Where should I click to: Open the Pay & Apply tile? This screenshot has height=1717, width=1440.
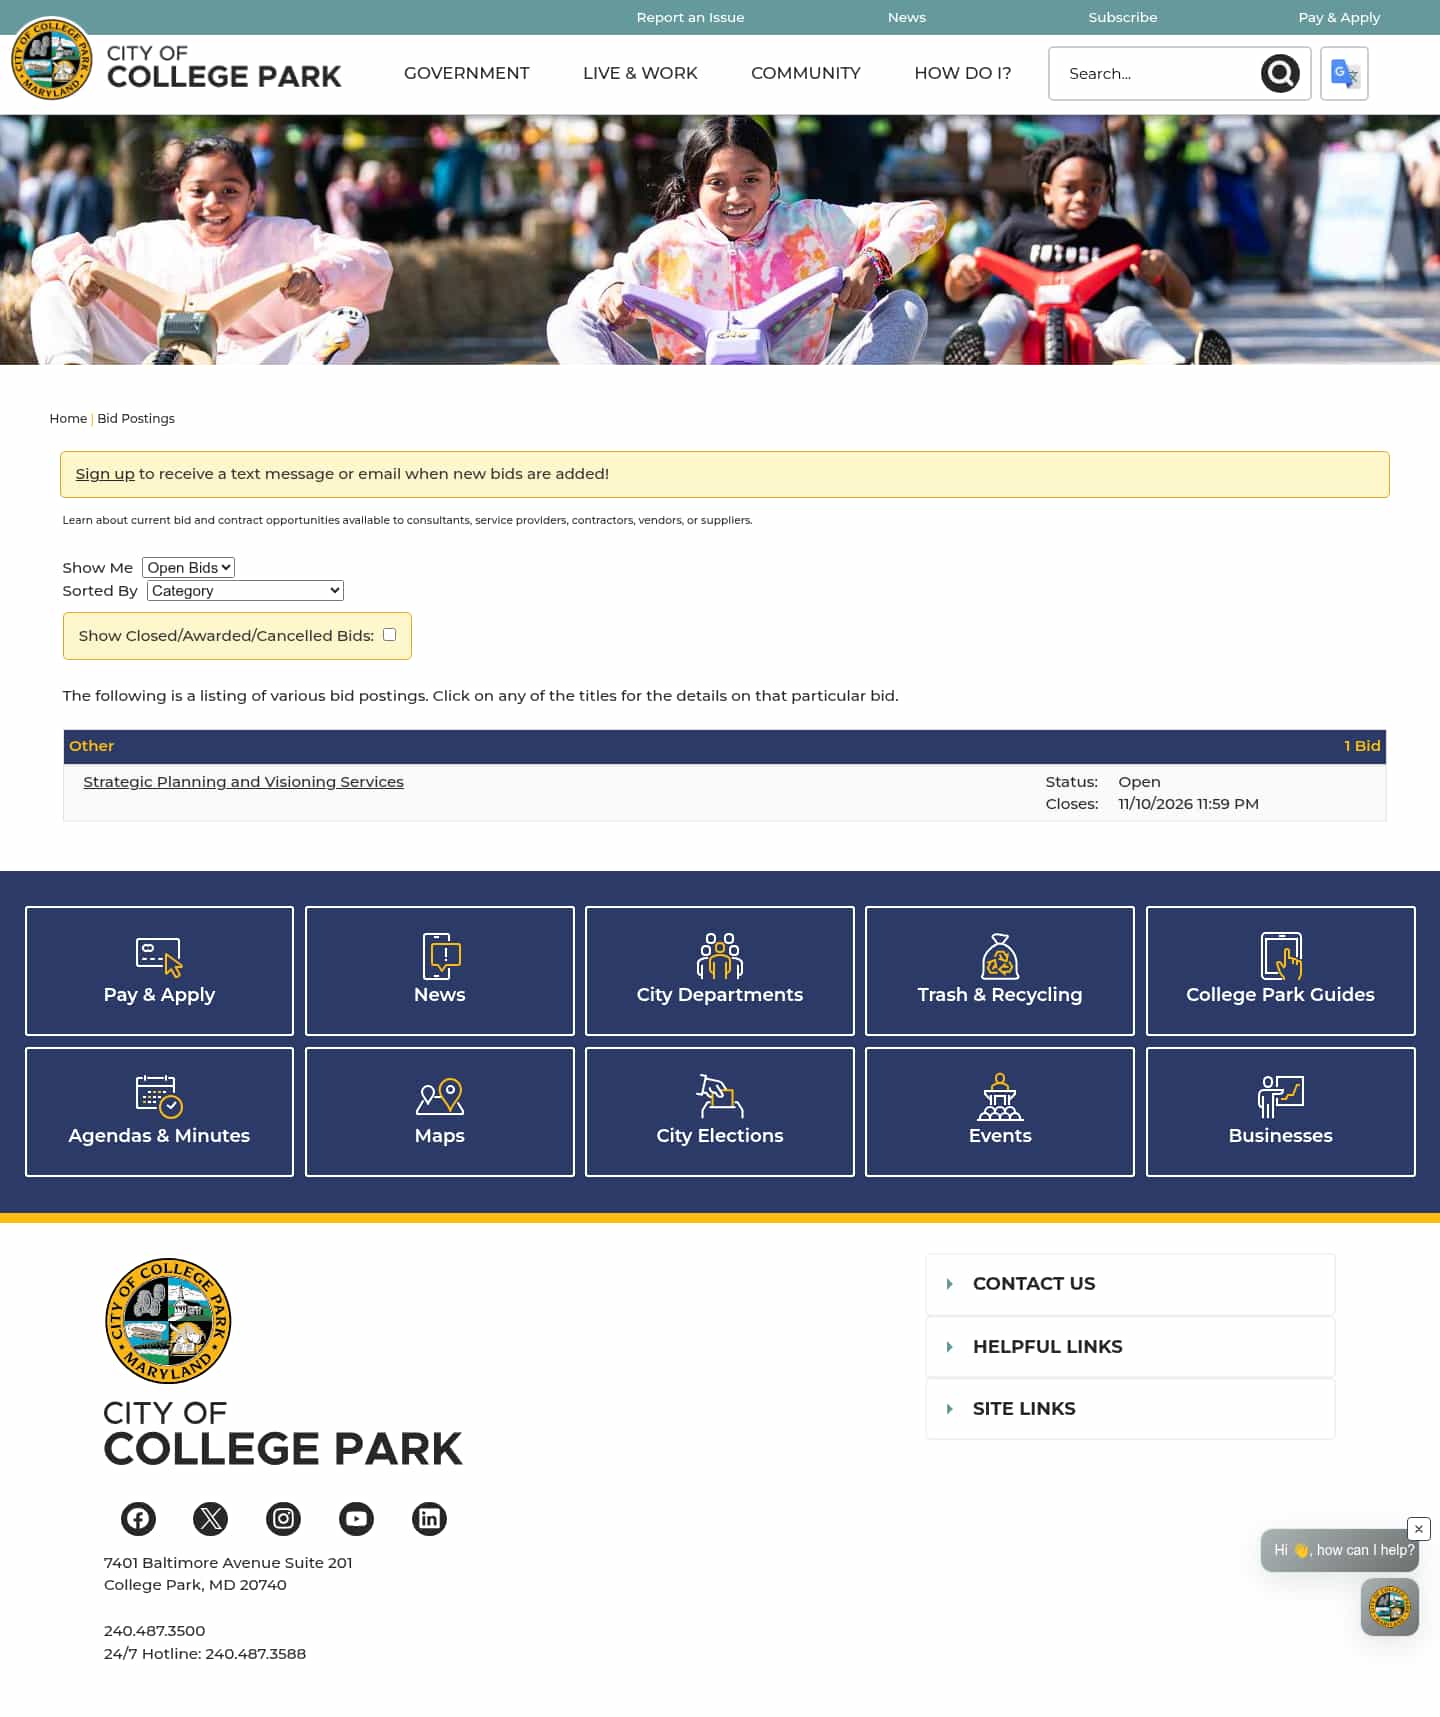click(159, 970)
